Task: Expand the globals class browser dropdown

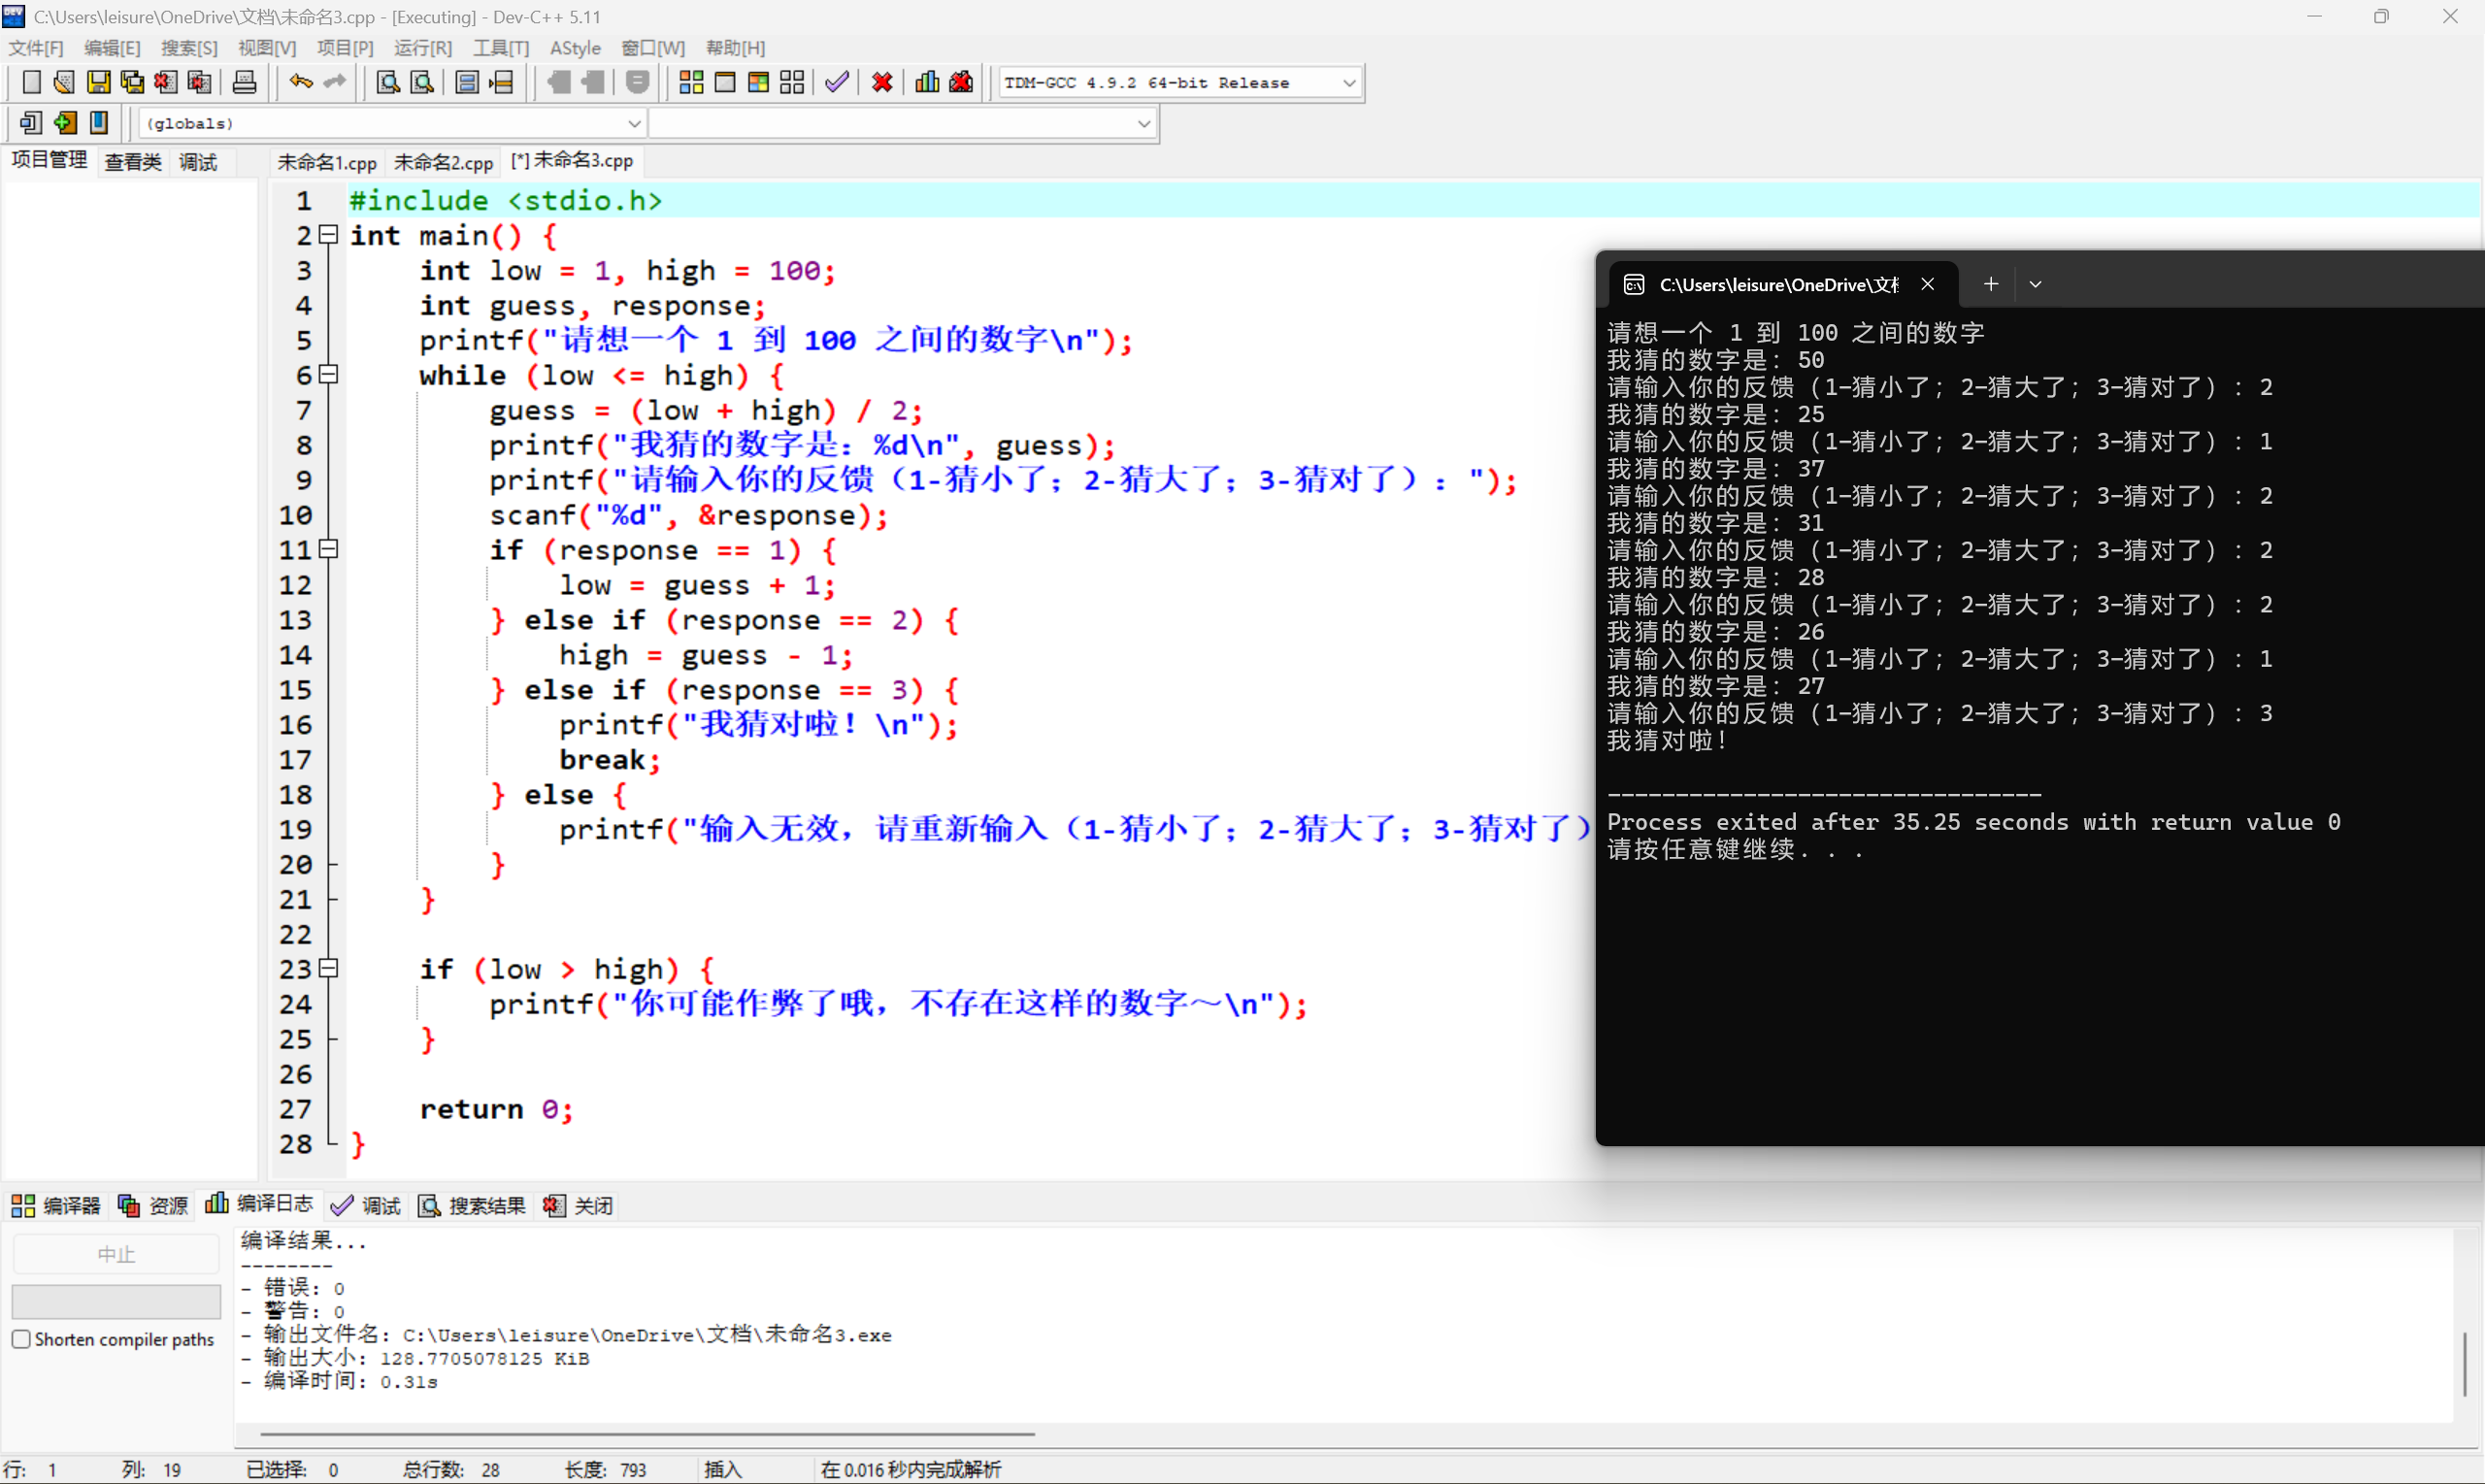Action: pos(634,123)
